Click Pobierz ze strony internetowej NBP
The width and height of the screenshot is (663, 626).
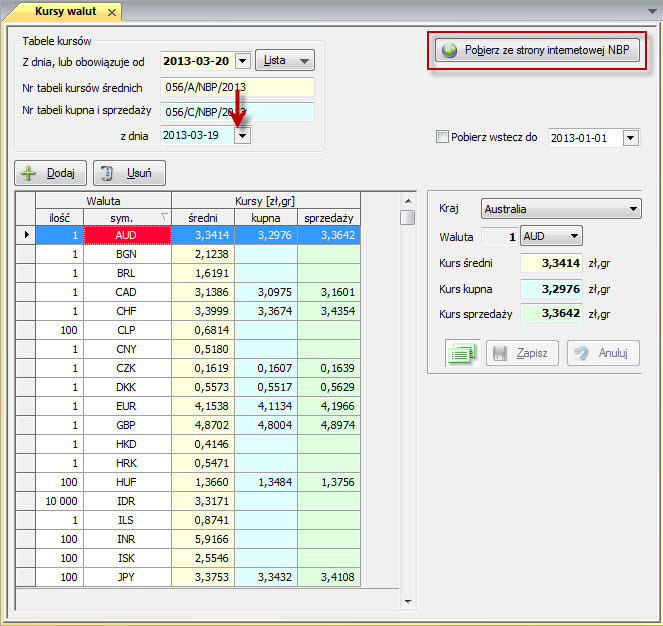(537, 50)
